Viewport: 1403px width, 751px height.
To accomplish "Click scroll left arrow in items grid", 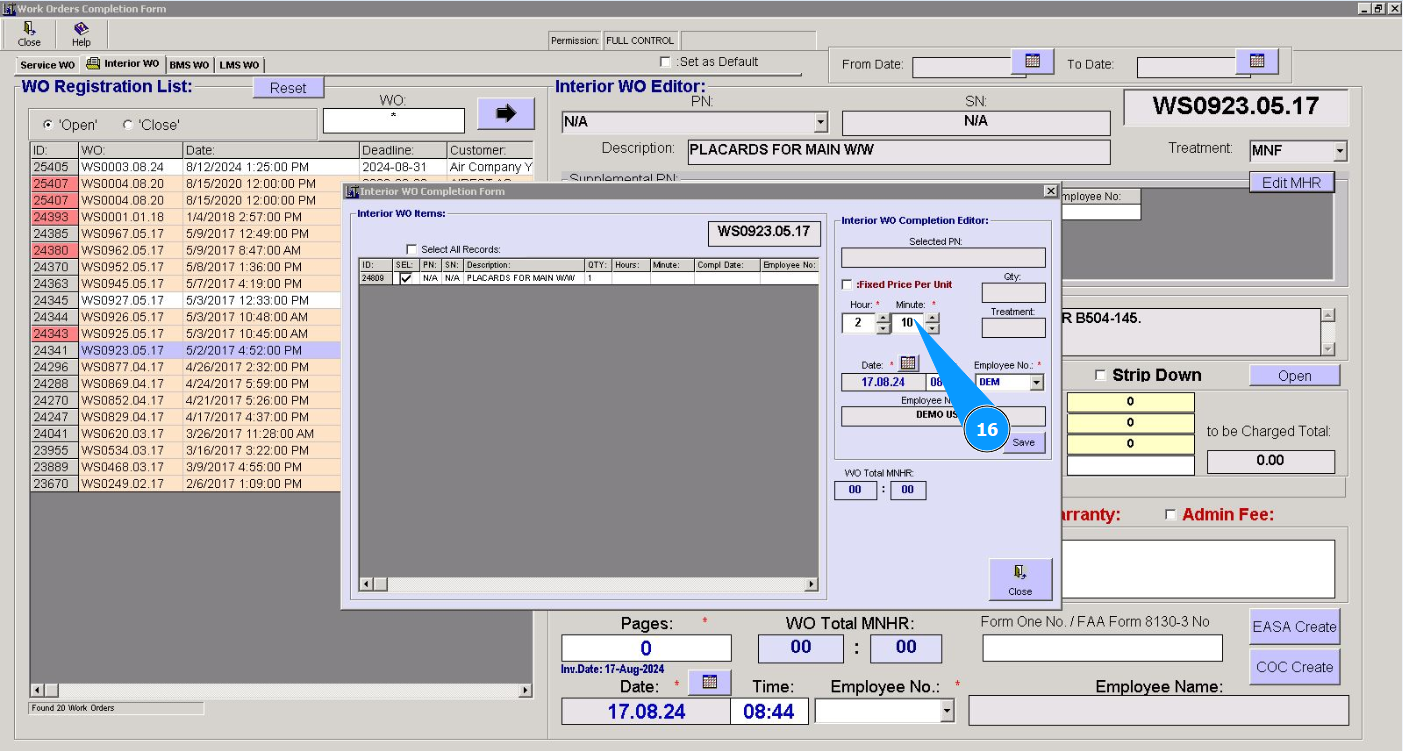I will pyautogui.click(x=365, y=584).
